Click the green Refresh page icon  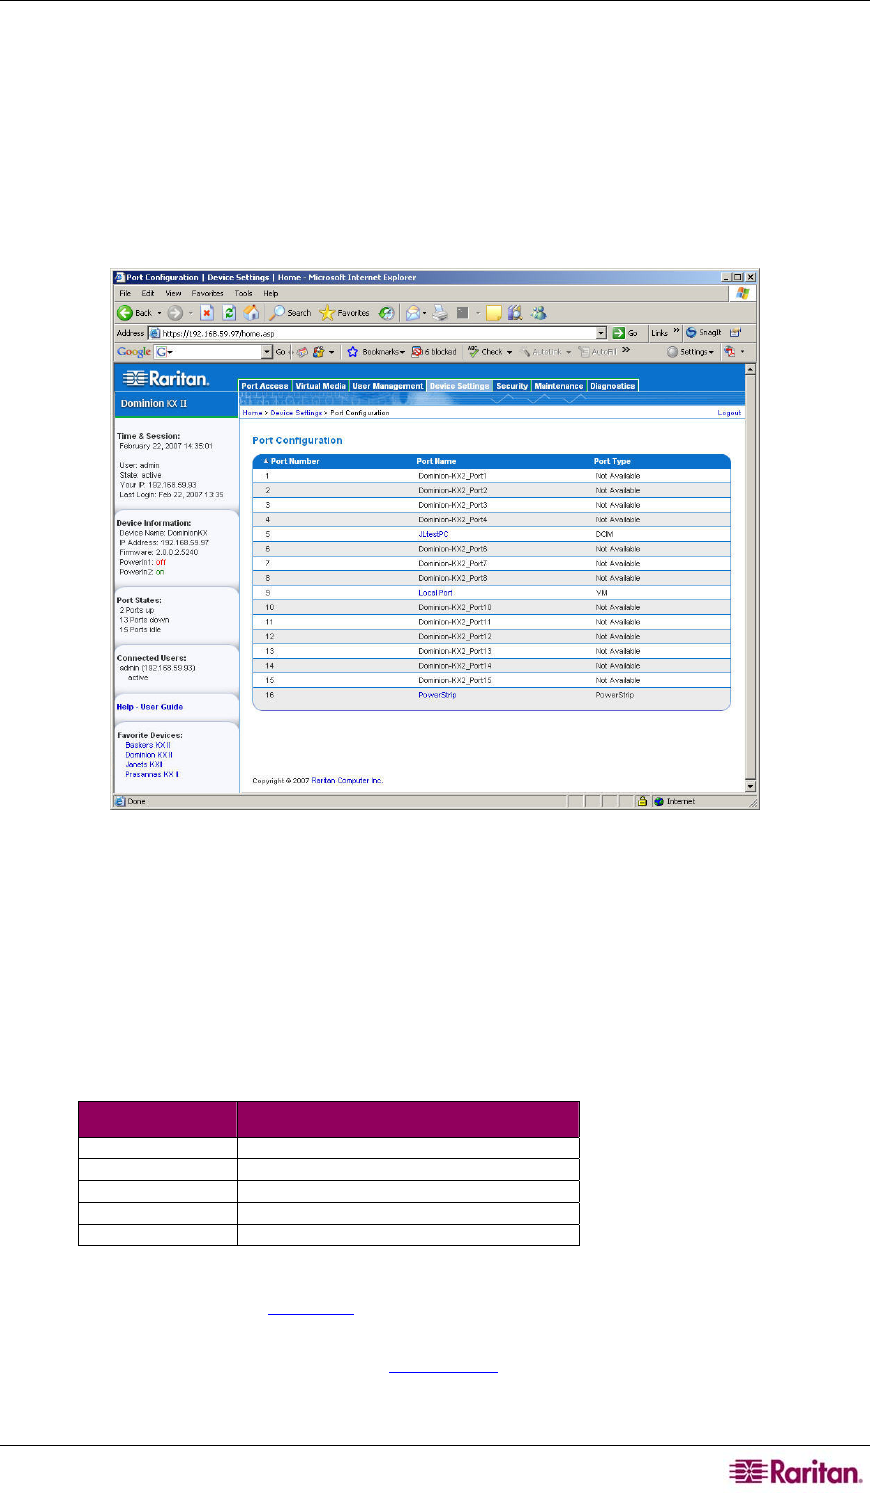pyautogui.click(x=229, y=313)
